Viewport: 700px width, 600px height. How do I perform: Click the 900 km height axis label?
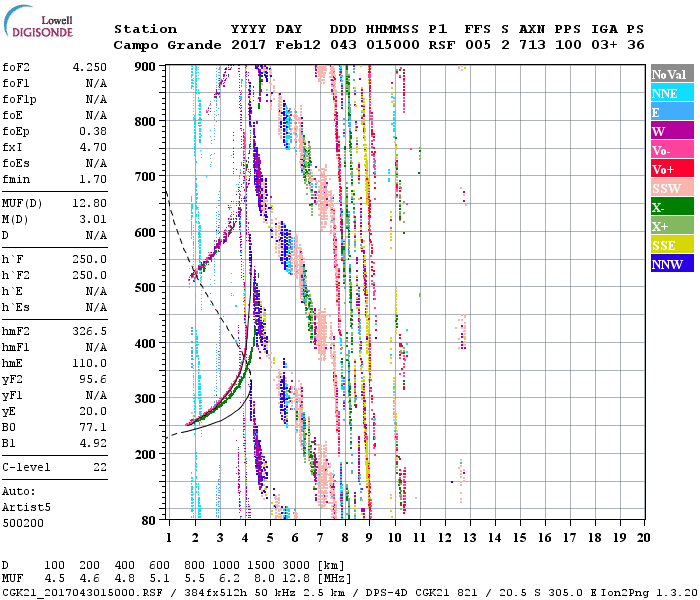146,66
